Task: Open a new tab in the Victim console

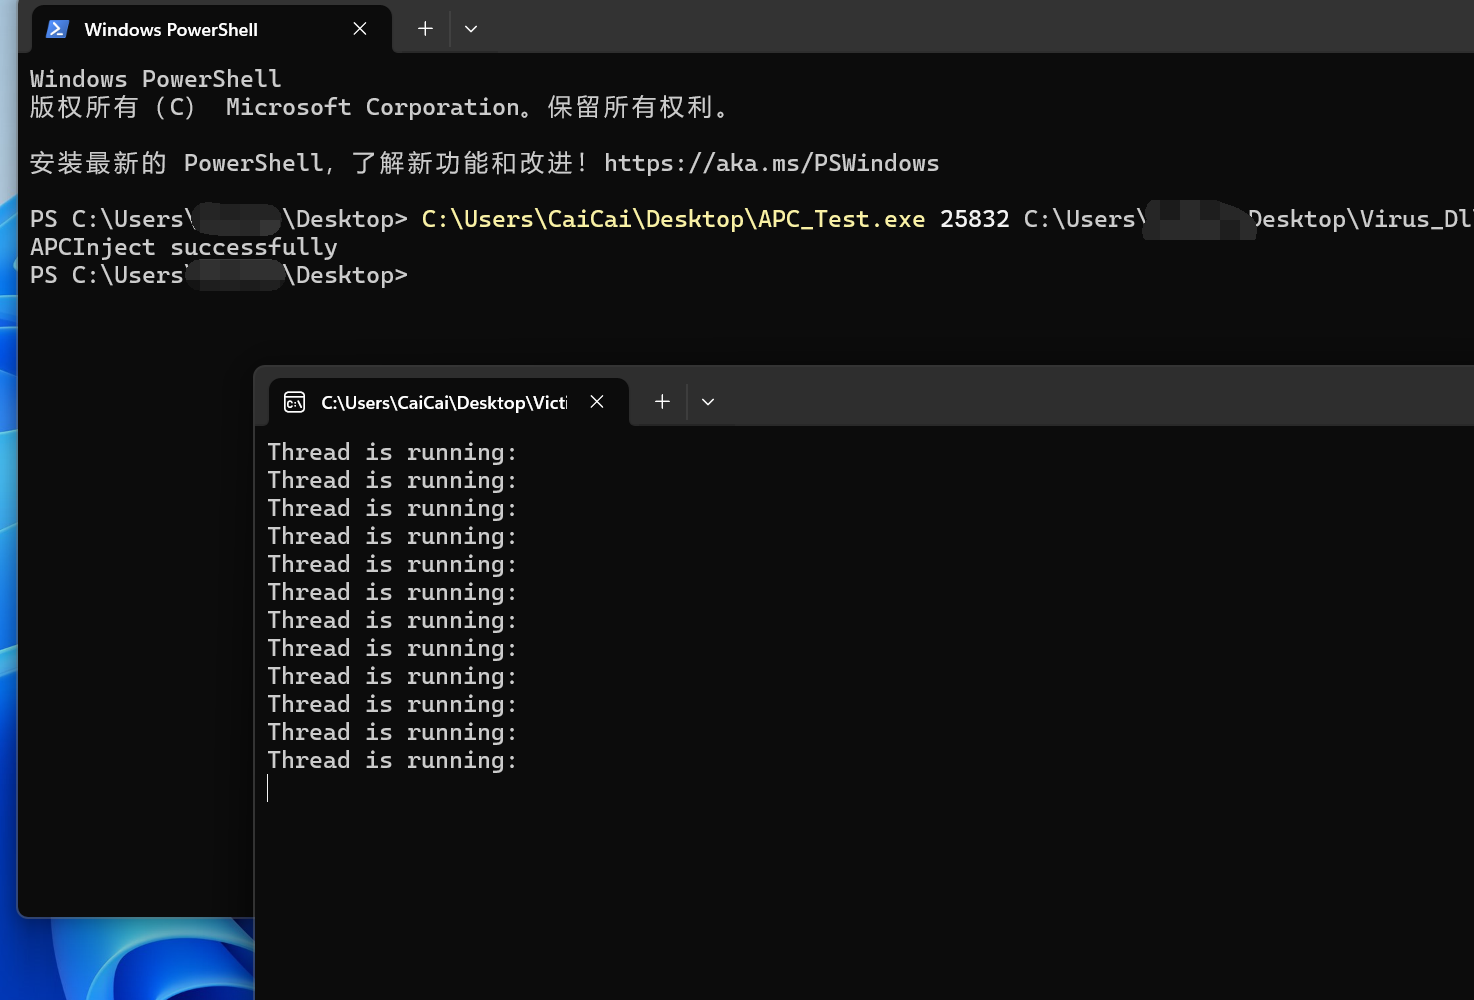Action: point(662,402)
